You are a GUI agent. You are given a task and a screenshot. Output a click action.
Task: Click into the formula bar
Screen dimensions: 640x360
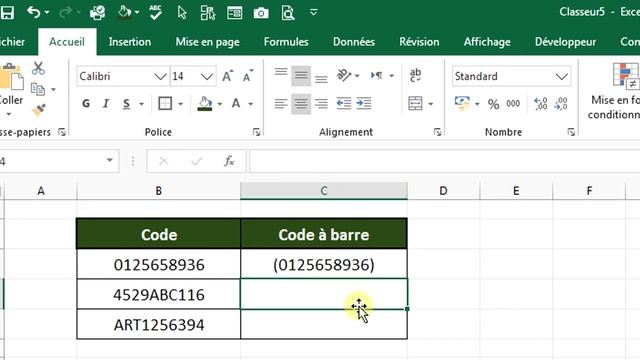coord(444,161)
